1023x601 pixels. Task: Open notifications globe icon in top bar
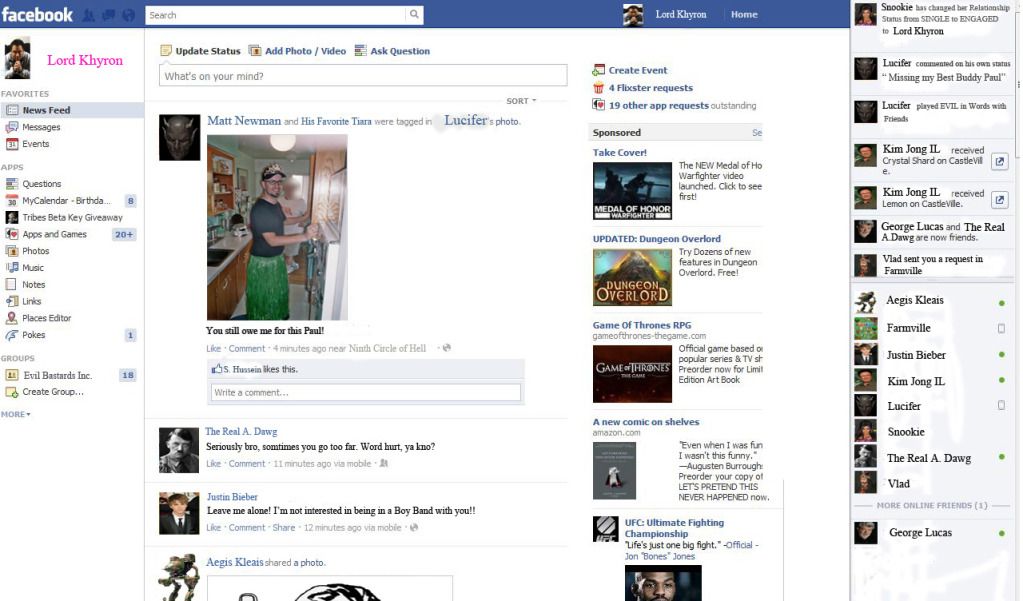129,15
